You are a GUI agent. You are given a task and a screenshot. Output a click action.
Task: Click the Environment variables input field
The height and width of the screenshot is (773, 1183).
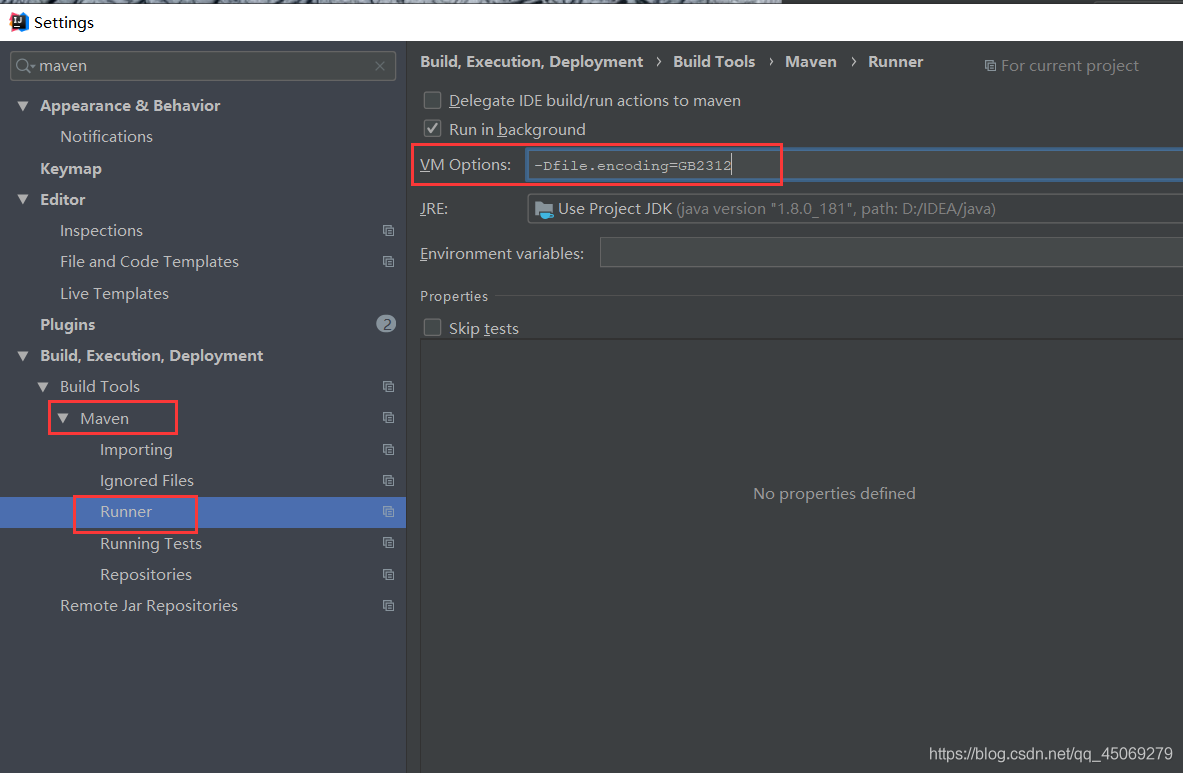(891, 253)
